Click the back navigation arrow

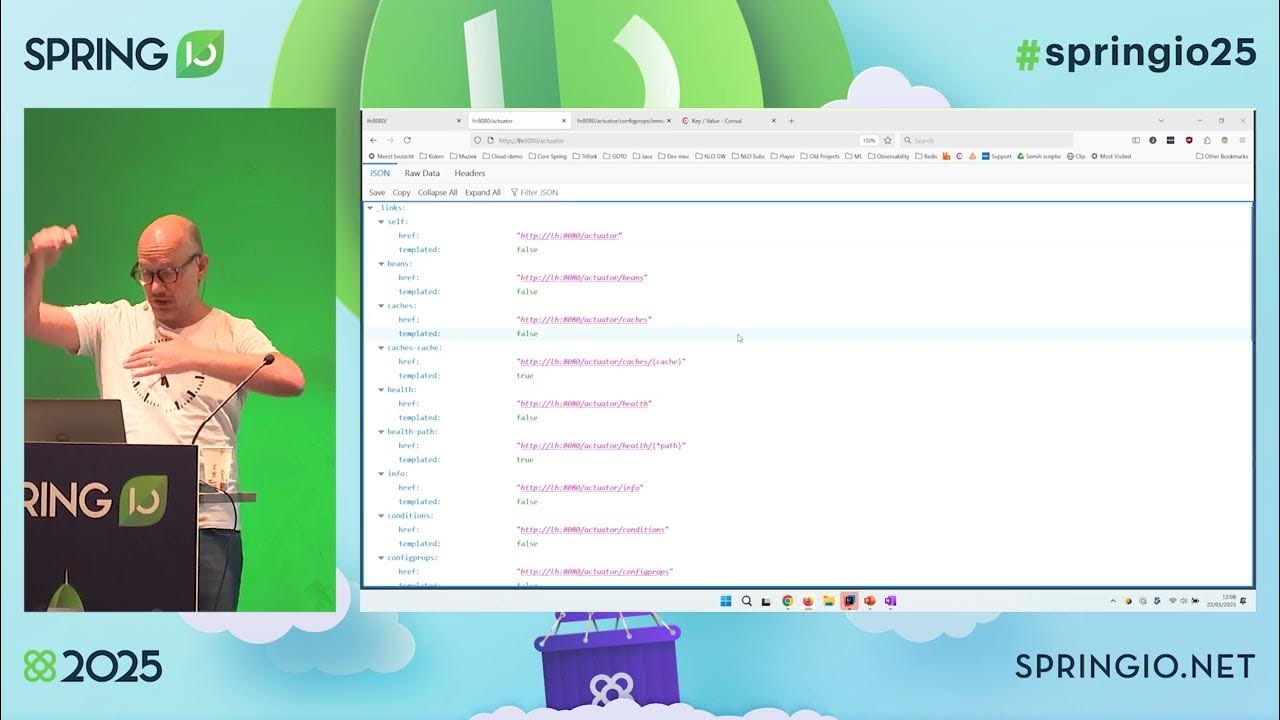click(x=375, y=140)
